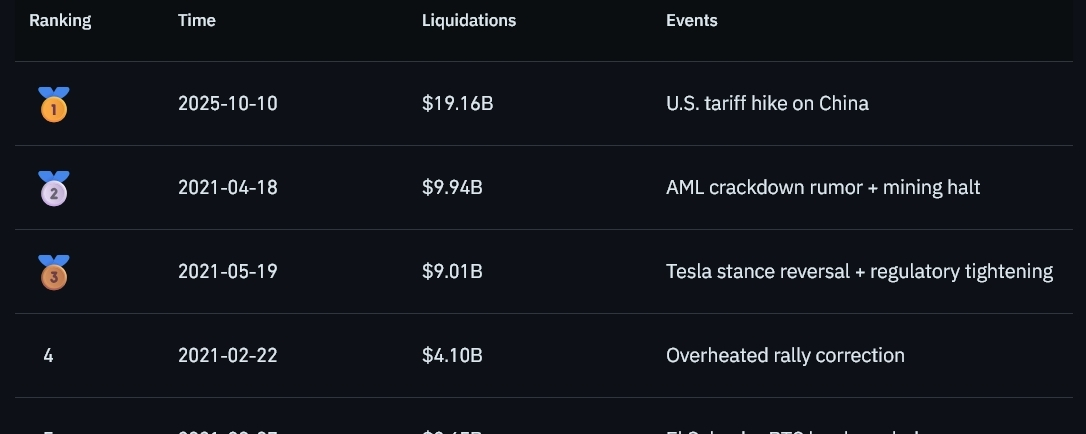The image size is (1086, 434).
Task: Open AML crackdown rumor + mining halt event
Action: [x=823, y=188]
